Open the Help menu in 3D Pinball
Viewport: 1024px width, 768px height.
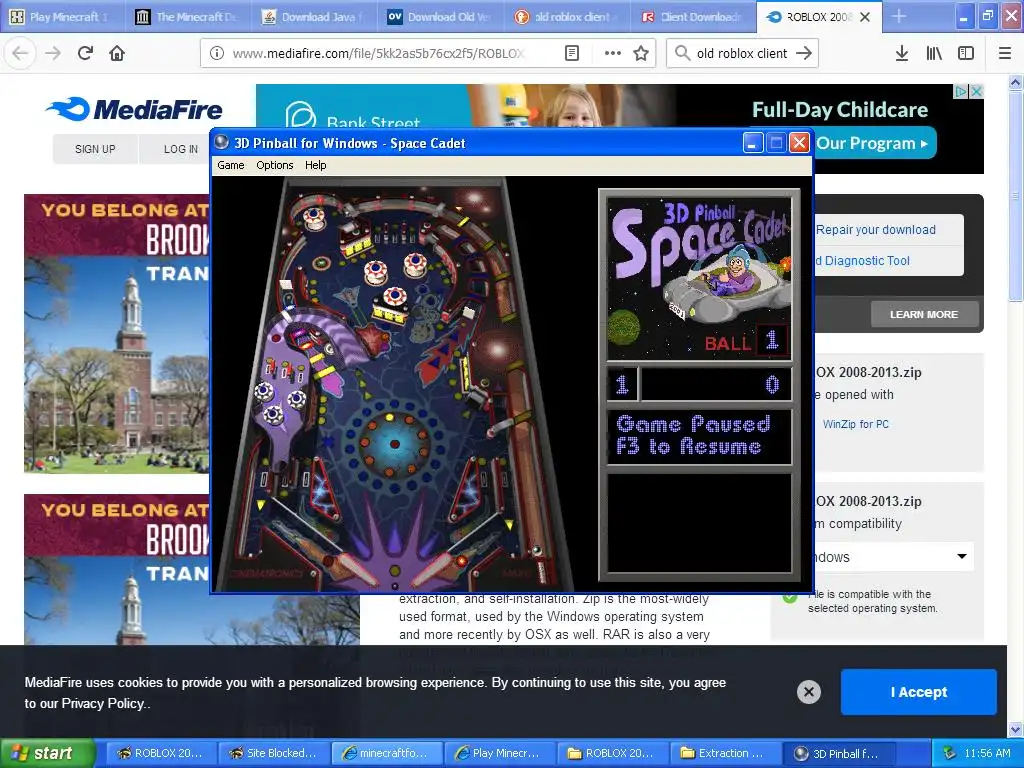(315, 165)
